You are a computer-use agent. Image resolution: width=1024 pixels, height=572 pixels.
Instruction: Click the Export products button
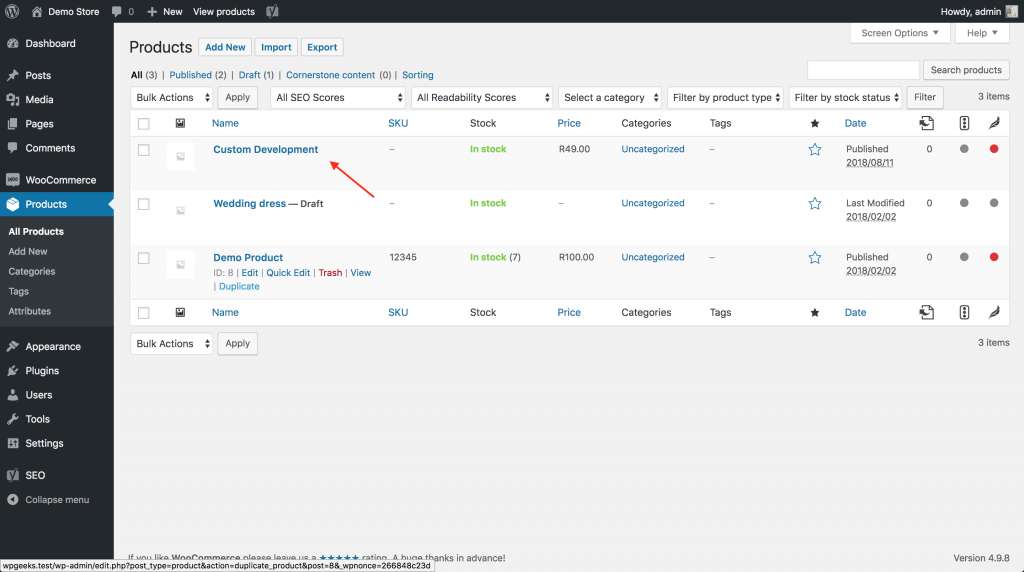[x=322, y=47]
